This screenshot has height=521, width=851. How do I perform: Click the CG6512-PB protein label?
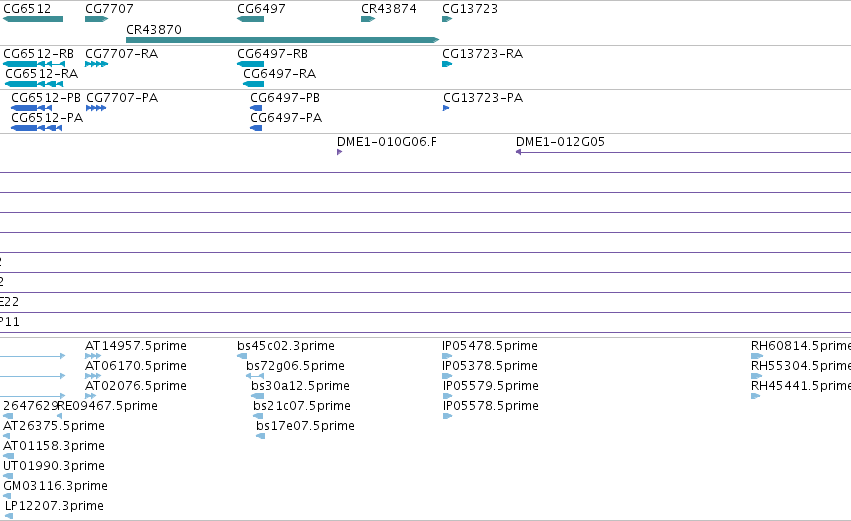click(46, 98)
